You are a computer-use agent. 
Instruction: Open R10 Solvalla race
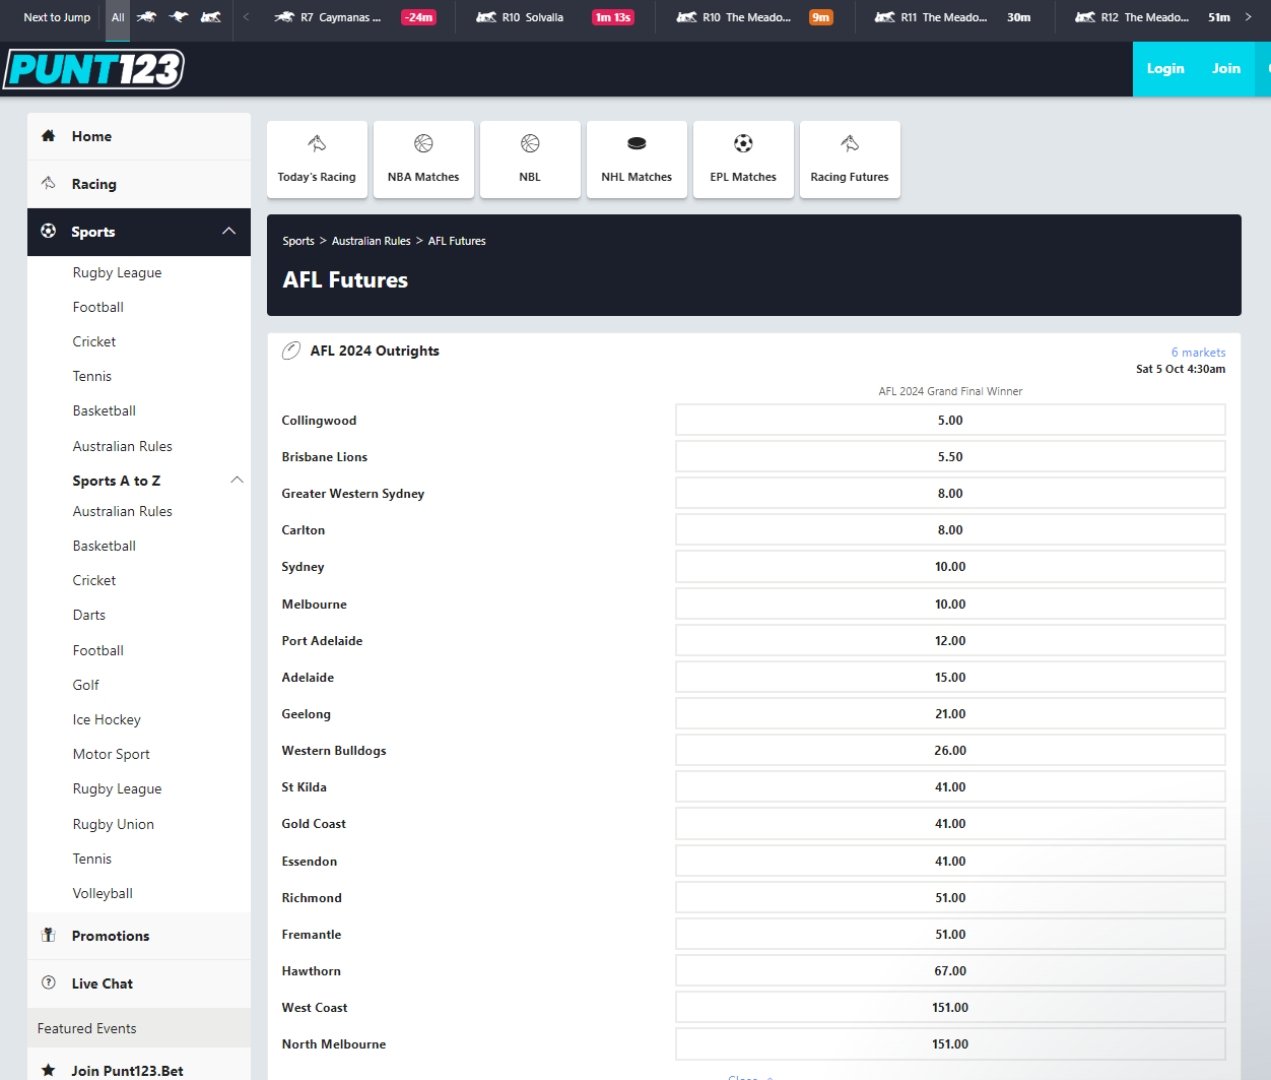click(555, 18)
